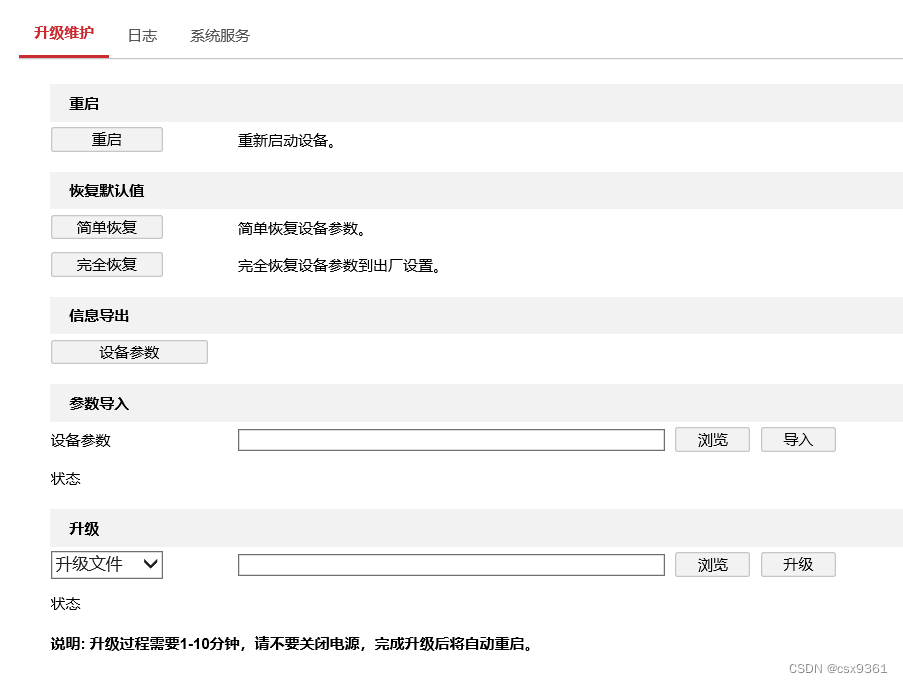Image resolution: width=903 pixels, height=683 pixels.
Task: Click the 导入 button
Action: [x=798, y=439]
